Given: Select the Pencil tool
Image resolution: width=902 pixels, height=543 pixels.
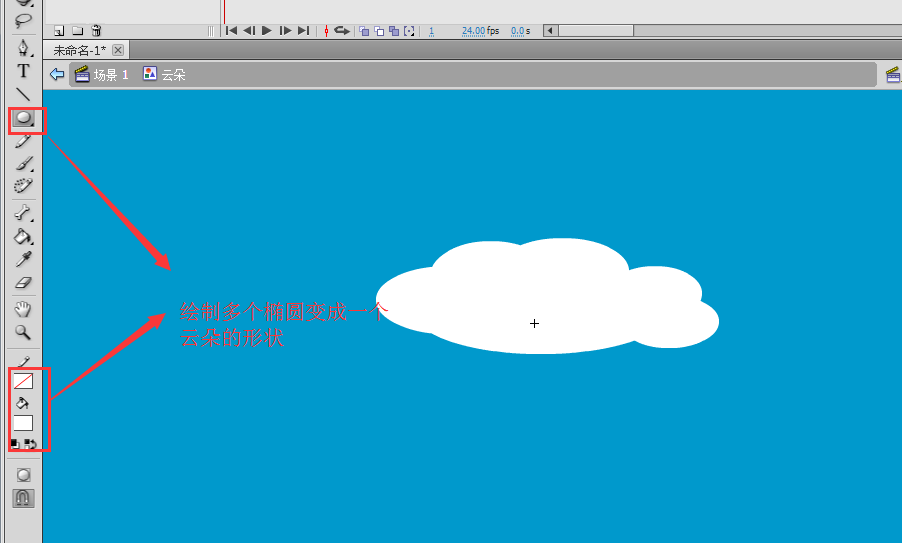Looking at the screenshot, I should (23, 141).
